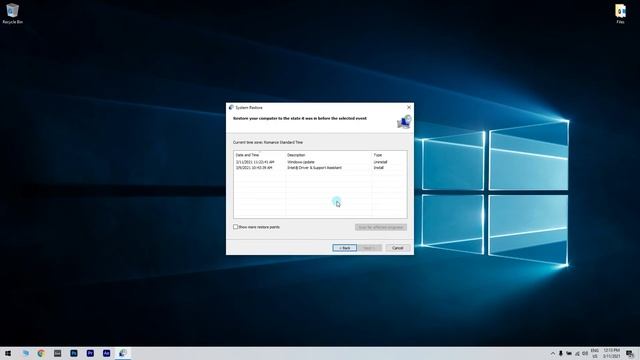Click the Back button in System Restore
This screenshot has height=360, width=640.
click(344, 248)
